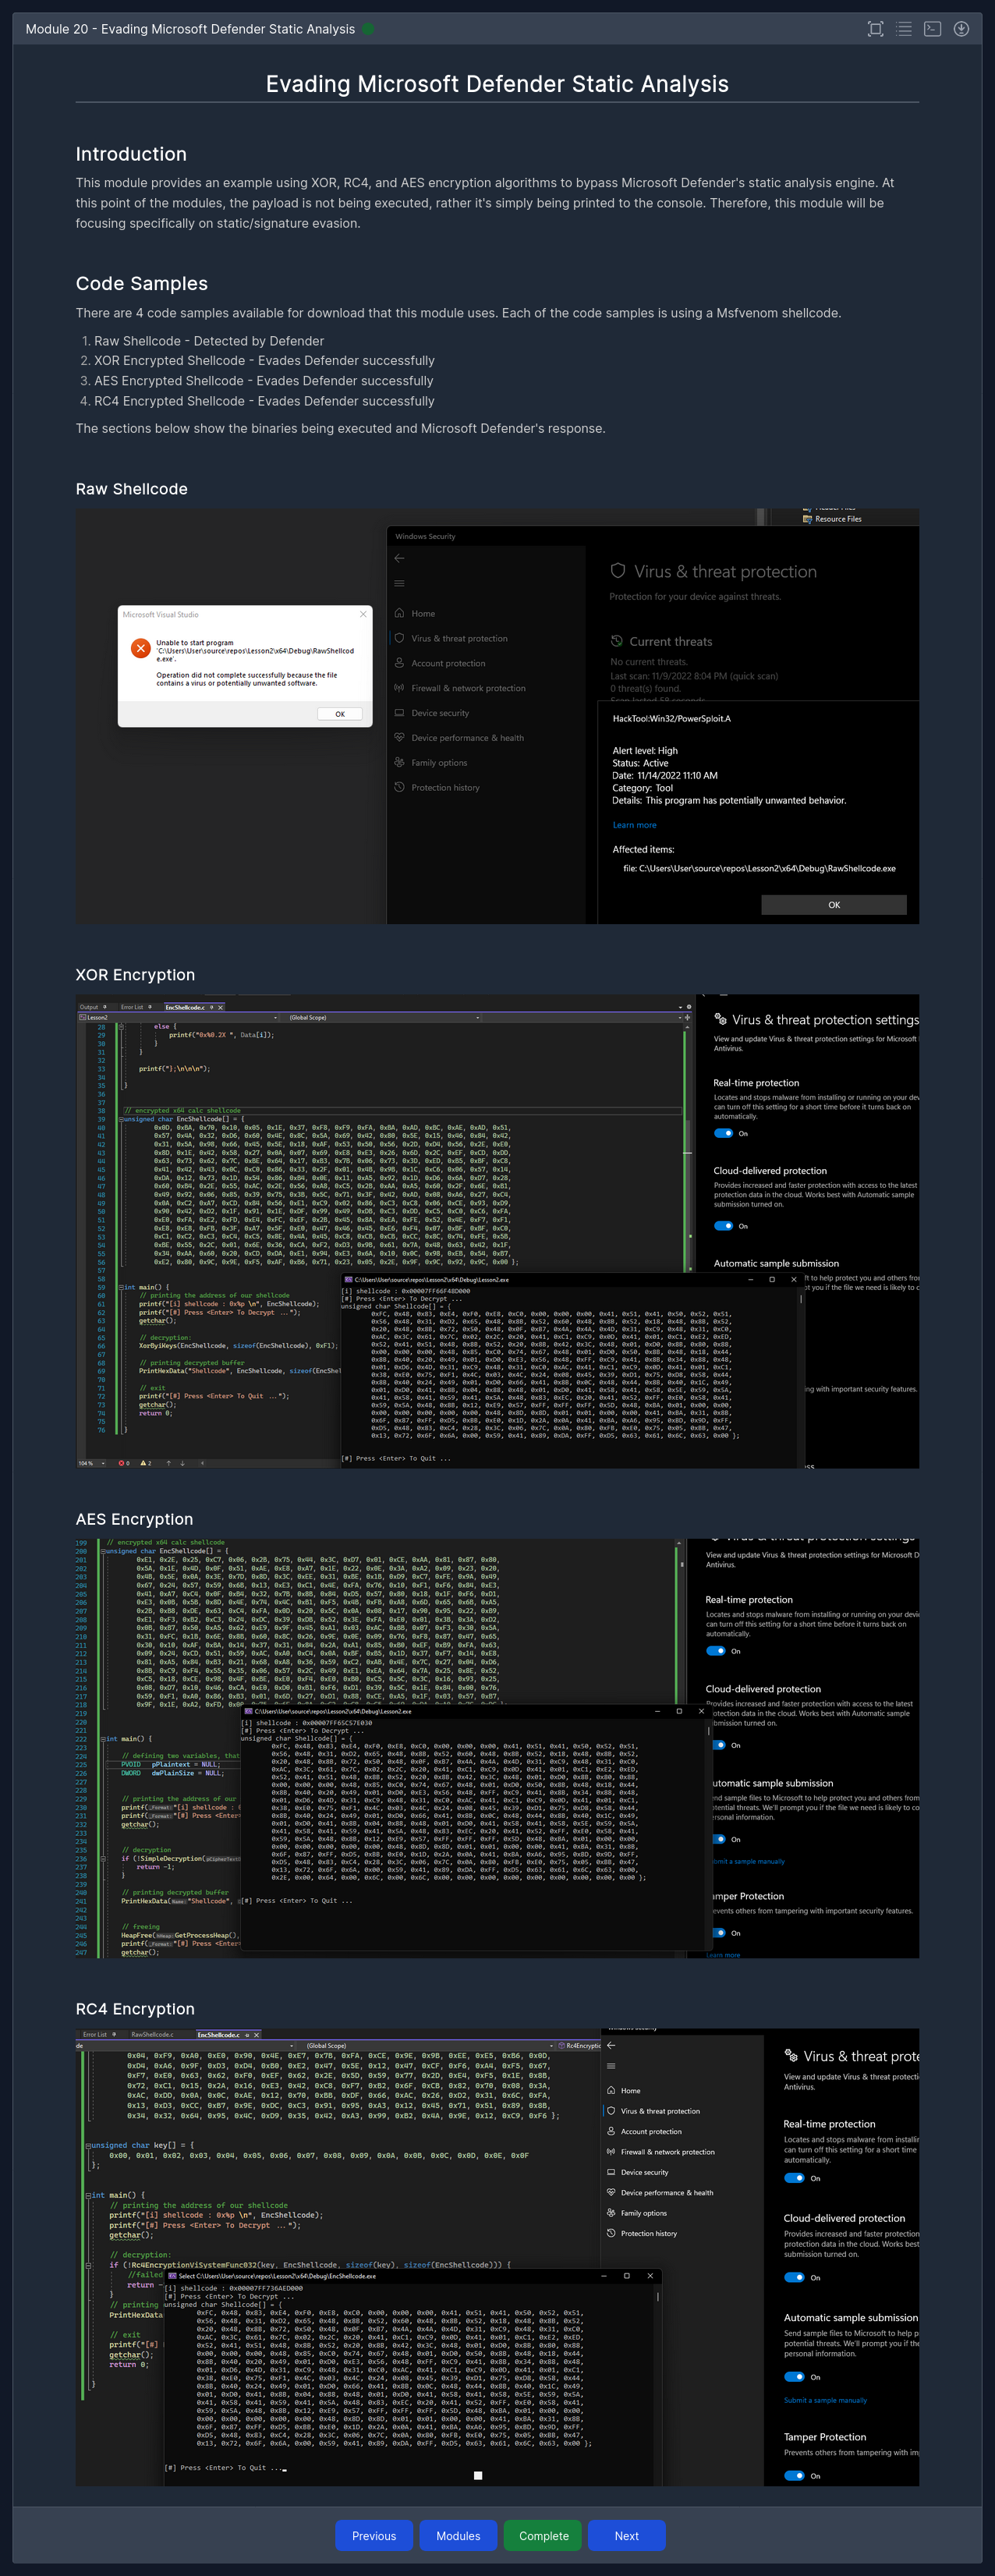Mark the module as Complete
The height and width of the screenshot is (2576, 995).
point(543,2536)
